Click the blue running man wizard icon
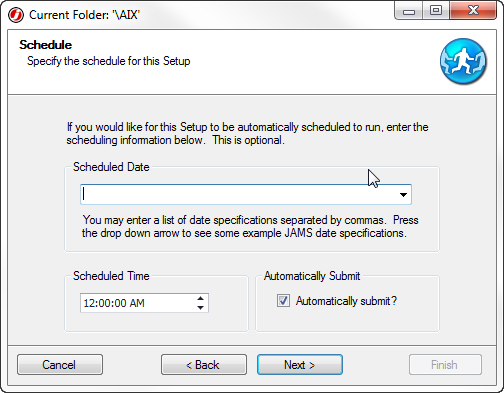504x393 pixels. point(463,61)
